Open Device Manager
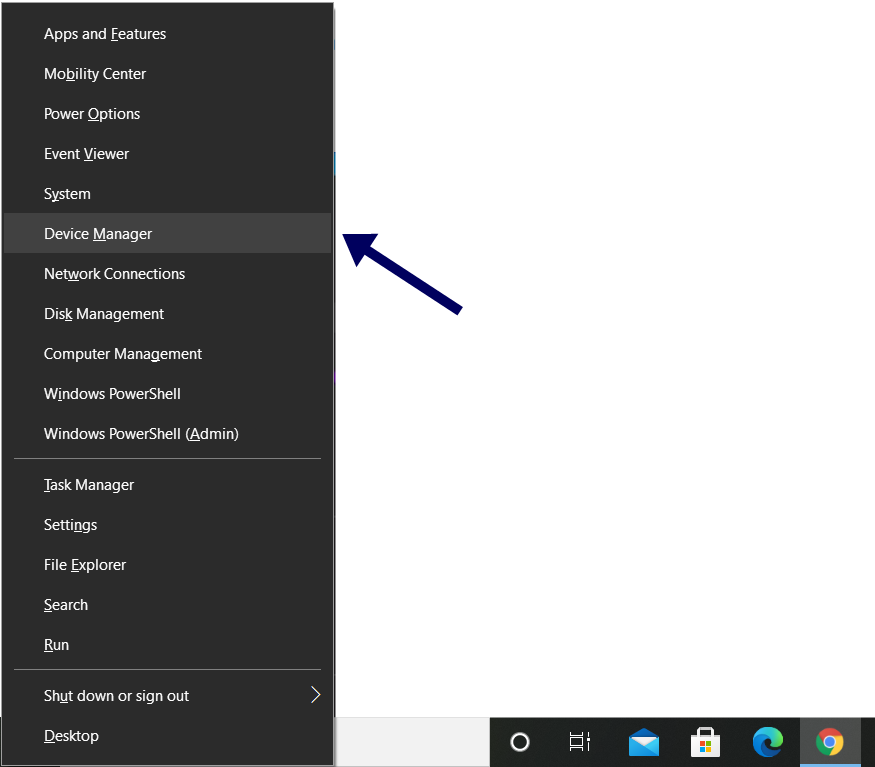The width and height of the screenshot is (875, 767). click(98, 234)
